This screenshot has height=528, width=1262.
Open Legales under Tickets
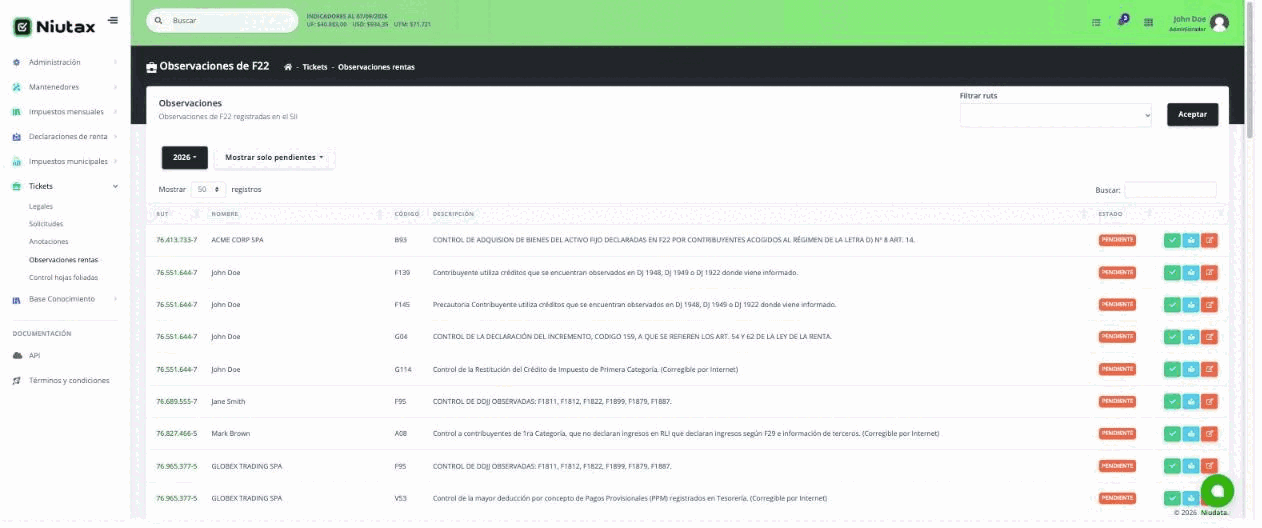[x=41, y=206]
